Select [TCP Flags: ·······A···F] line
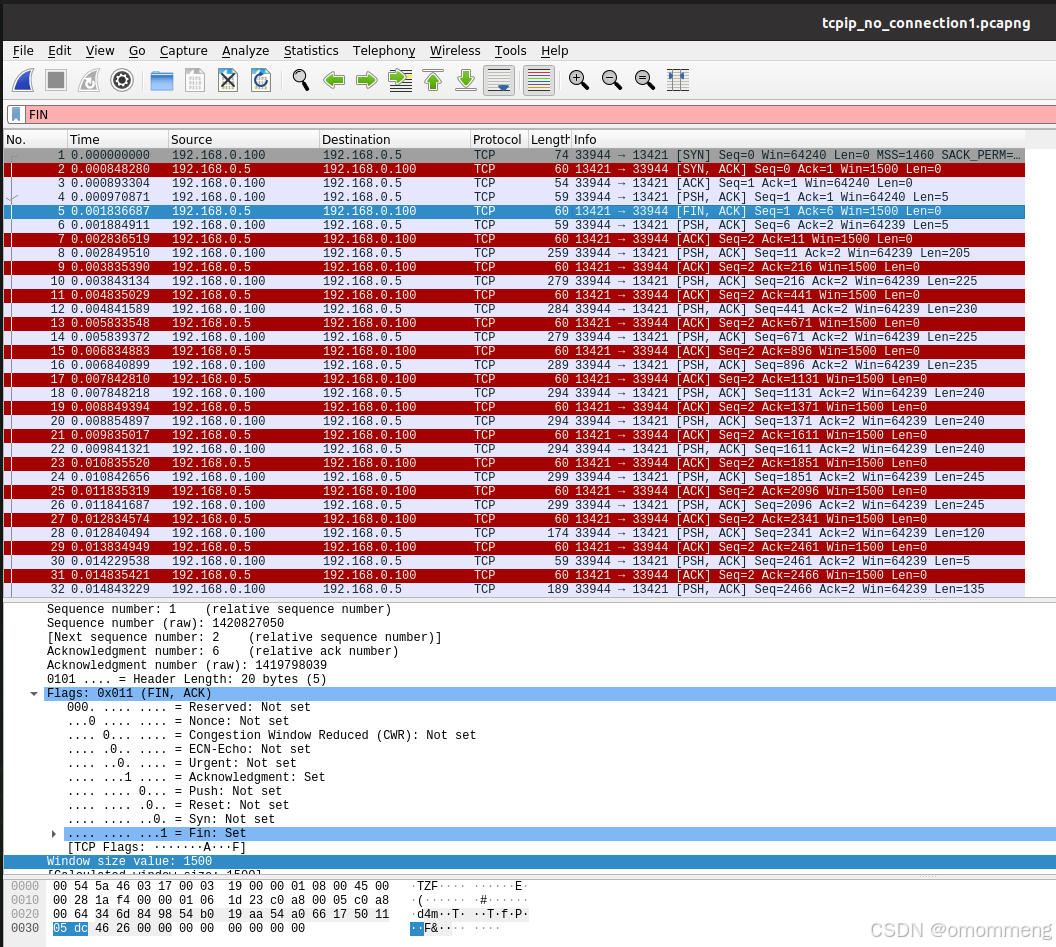Screen dimensions: 1056x947 156,847
